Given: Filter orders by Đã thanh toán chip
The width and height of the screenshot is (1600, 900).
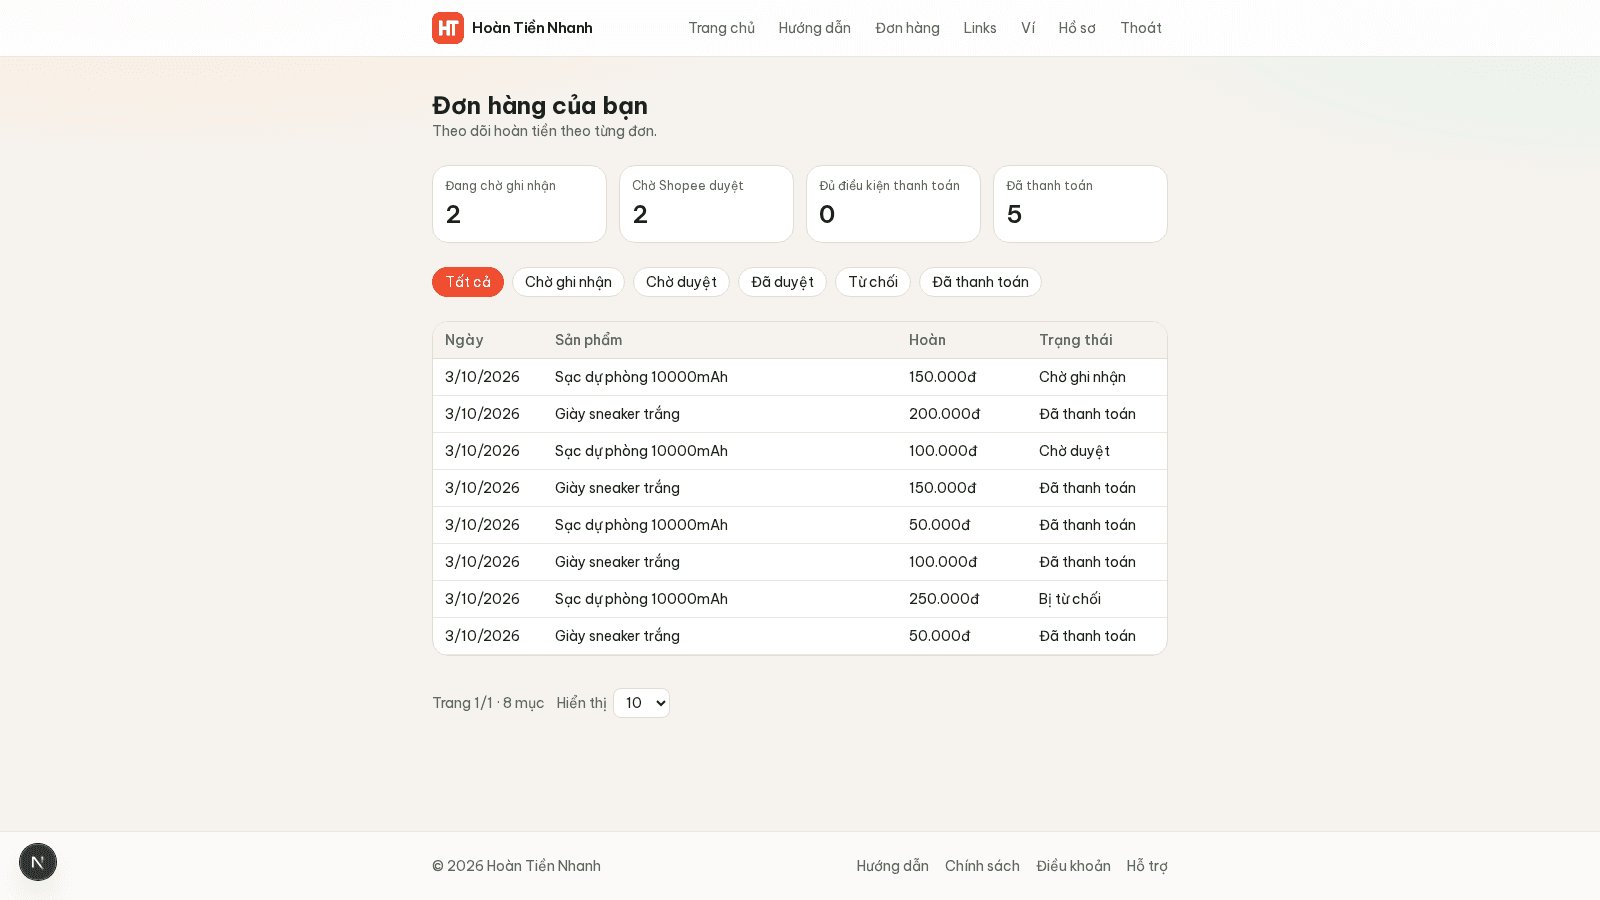Looking at the screenshot, I should pos(980,282).
